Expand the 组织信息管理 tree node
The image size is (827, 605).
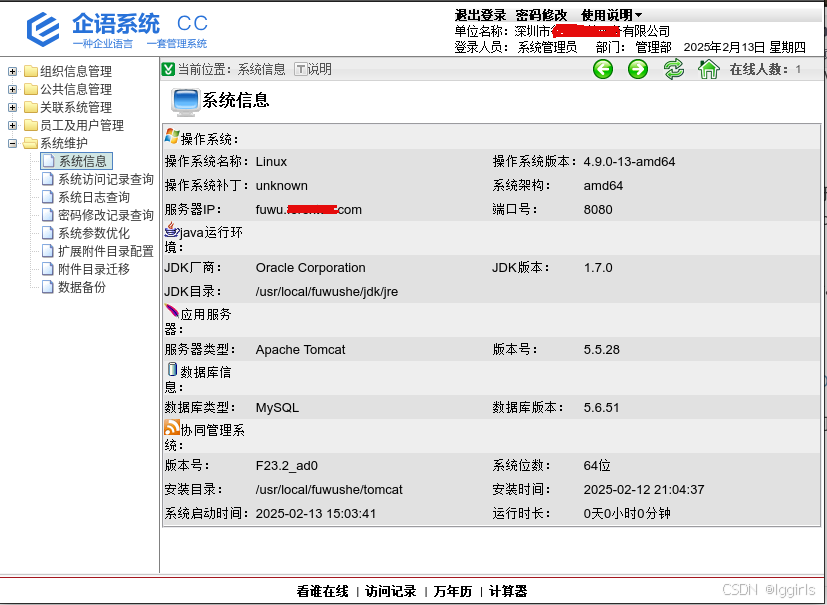pos(13,71)
